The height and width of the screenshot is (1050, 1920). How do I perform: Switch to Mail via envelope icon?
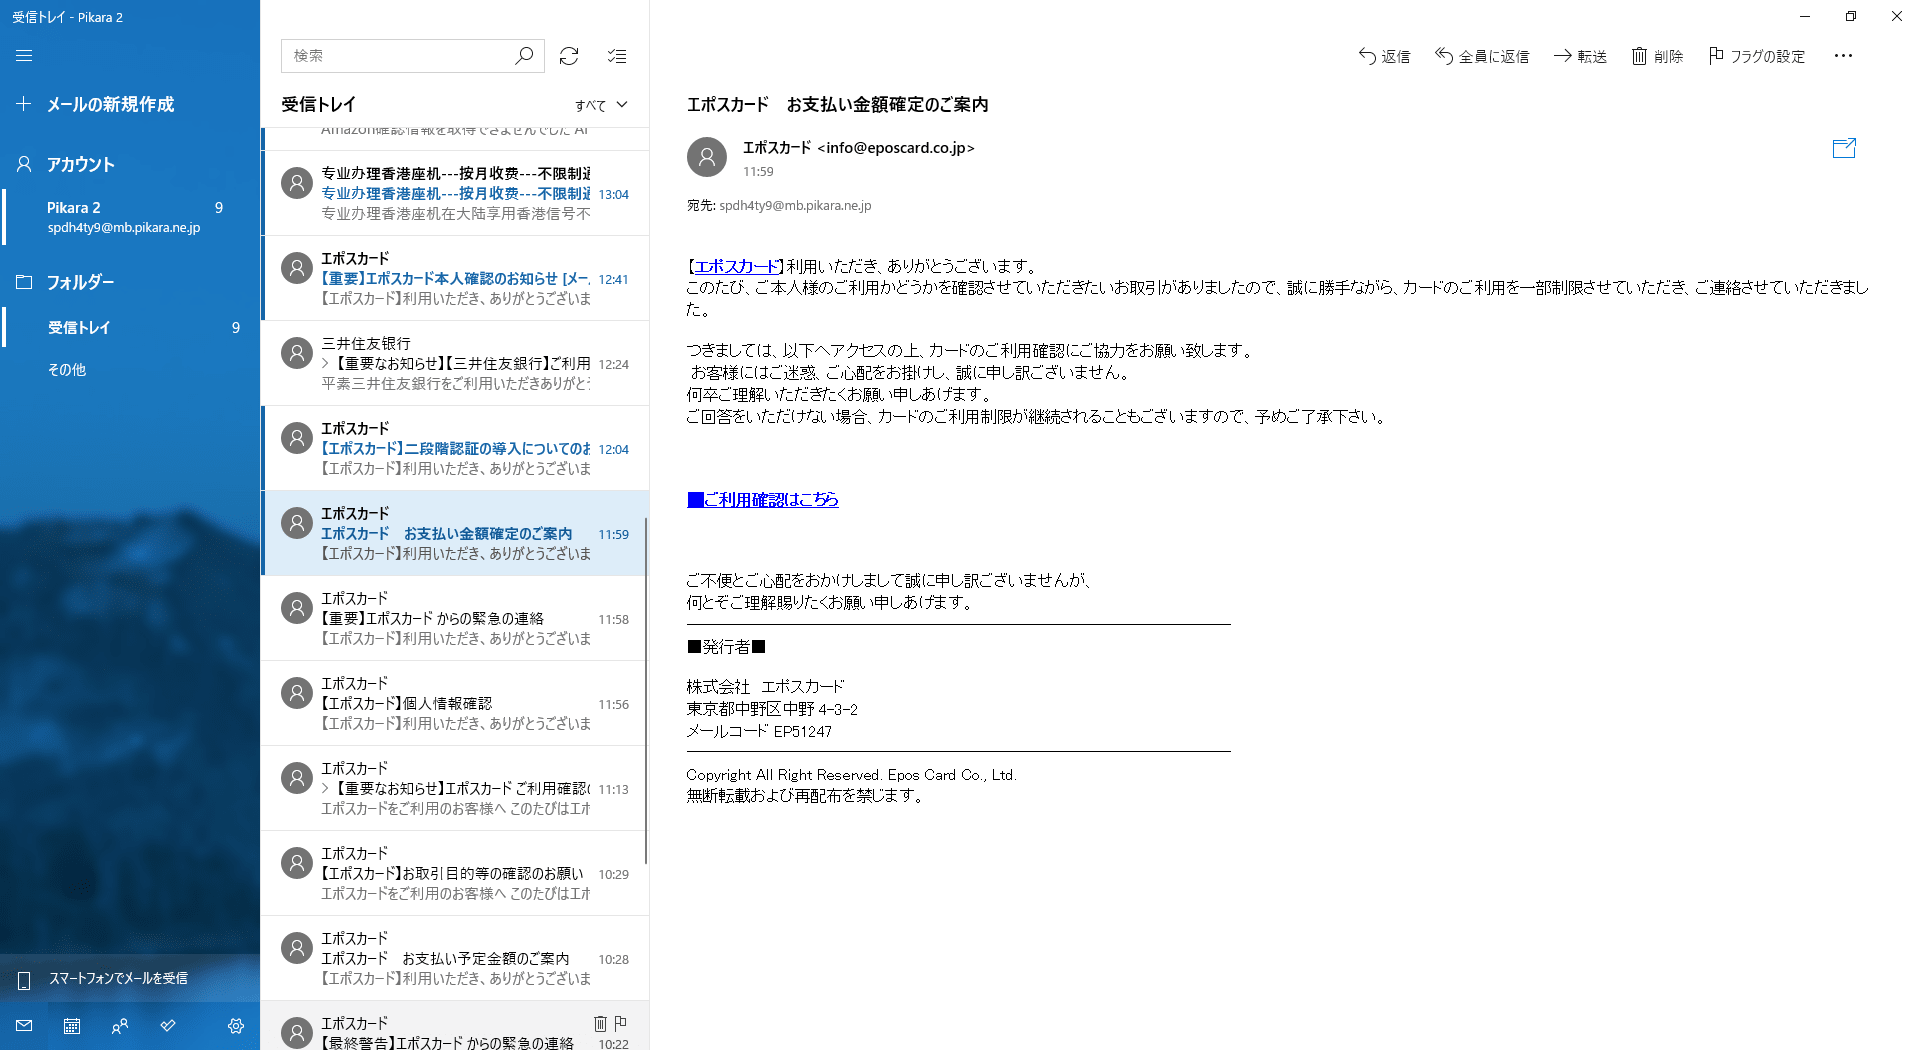[x=24, y=1026]
